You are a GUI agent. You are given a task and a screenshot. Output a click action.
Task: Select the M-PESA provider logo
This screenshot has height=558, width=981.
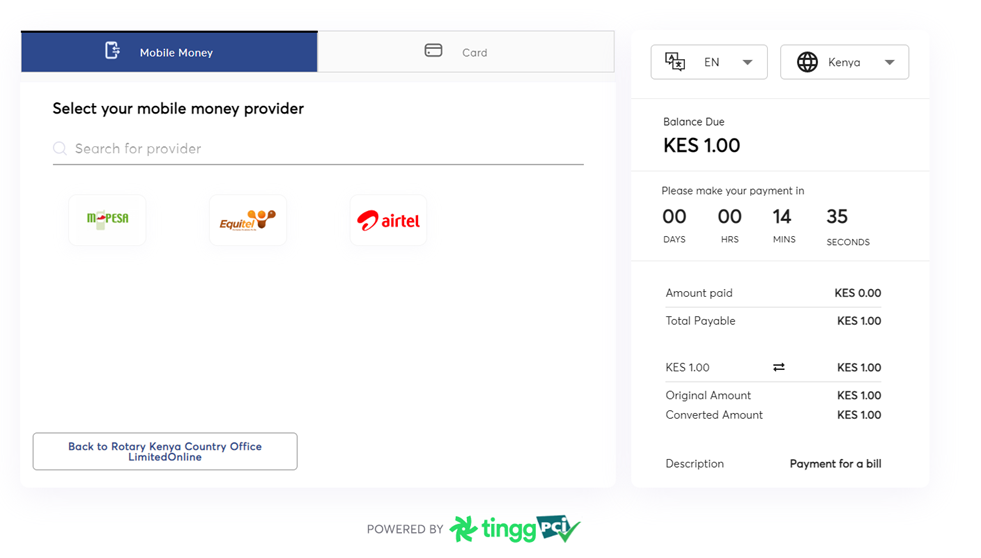click(107, 219)
